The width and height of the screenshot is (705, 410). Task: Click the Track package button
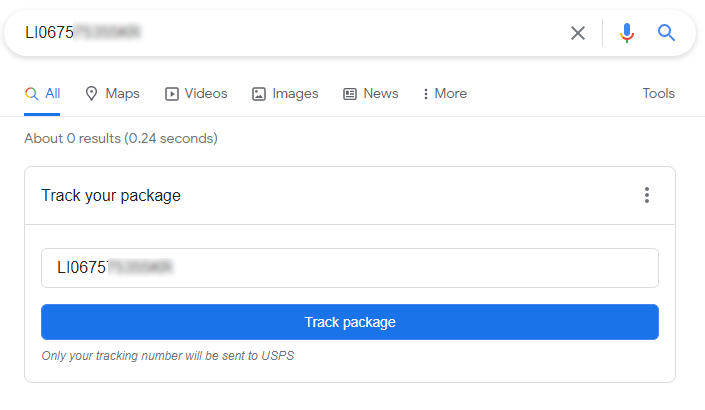click(350, 322)
